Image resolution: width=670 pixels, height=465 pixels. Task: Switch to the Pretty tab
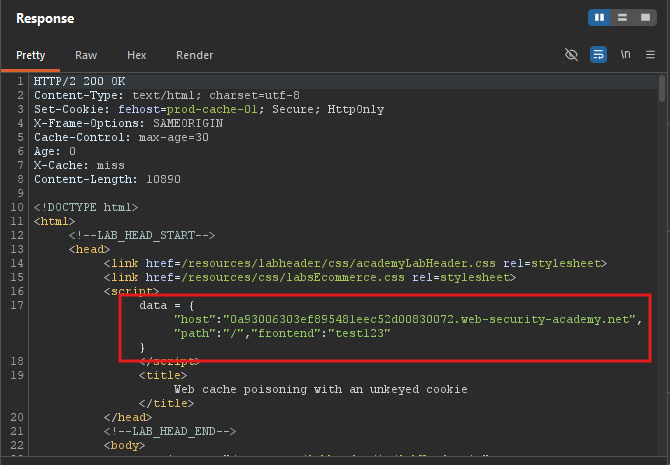(x=30, y=55)
